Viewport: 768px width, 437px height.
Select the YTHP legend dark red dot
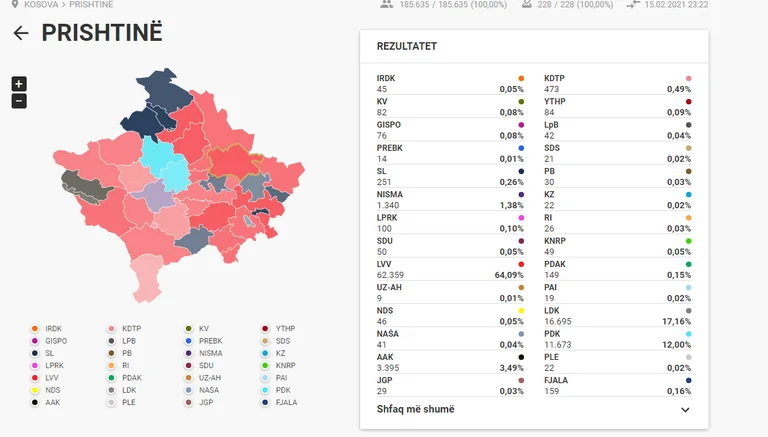click(x=265, y=329)
